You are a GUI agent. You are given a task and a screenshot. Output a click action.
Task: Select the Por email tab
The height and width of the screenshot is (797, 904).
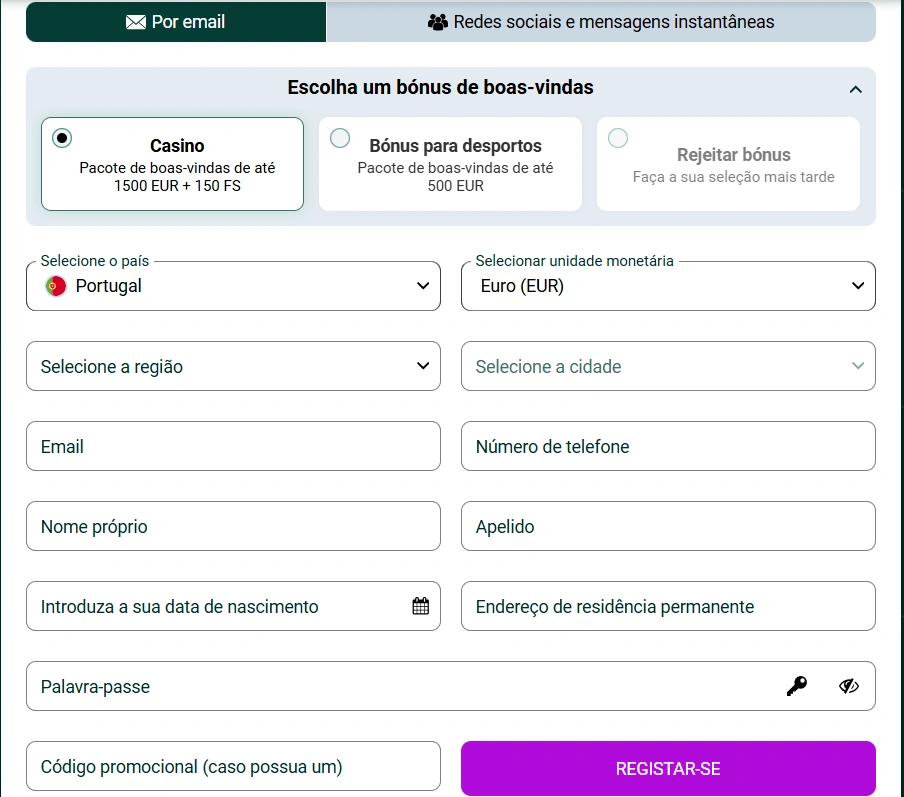point(176,20)
